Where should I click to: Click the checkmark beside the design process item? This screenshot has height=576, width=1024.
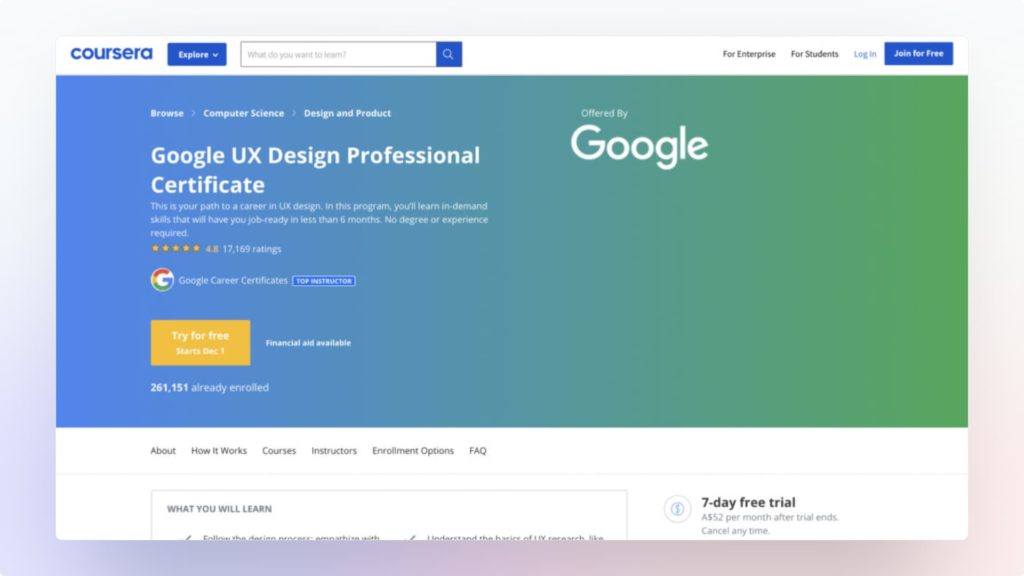(190, 538)
